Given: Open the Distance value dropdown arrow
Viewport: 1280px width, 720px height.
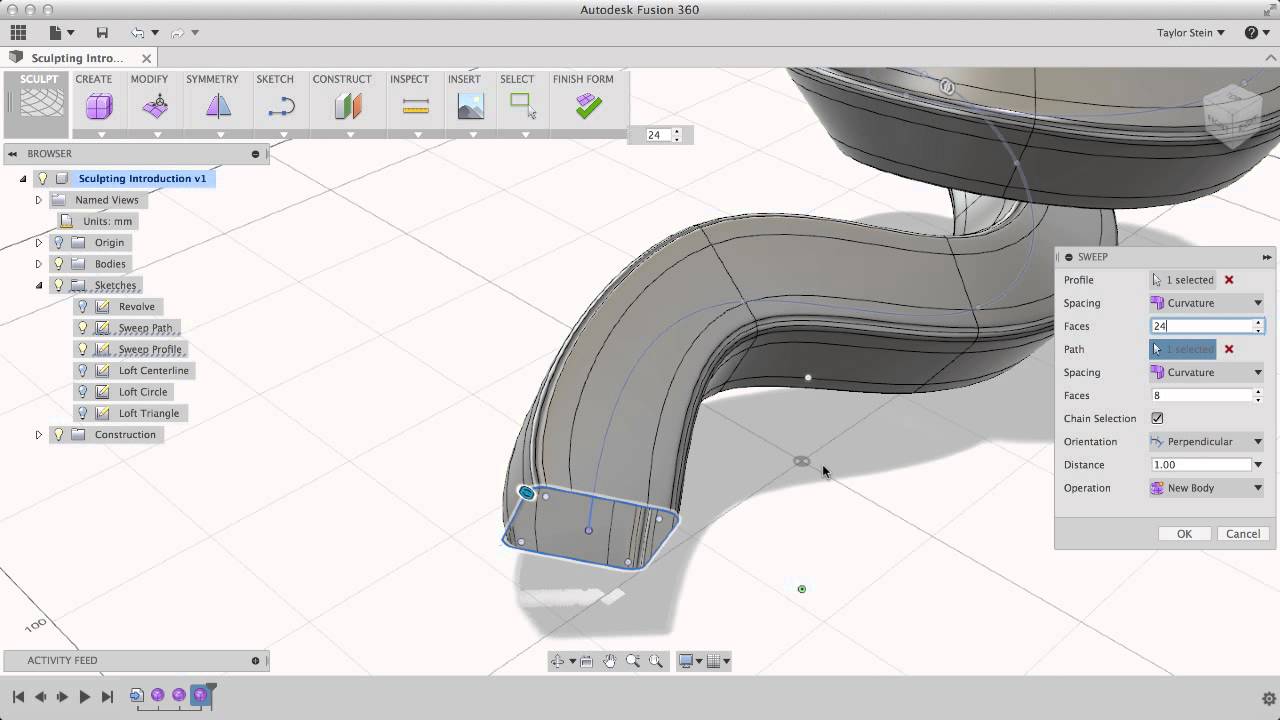Looking at the screenshot, I should (x=1258, y=465).
